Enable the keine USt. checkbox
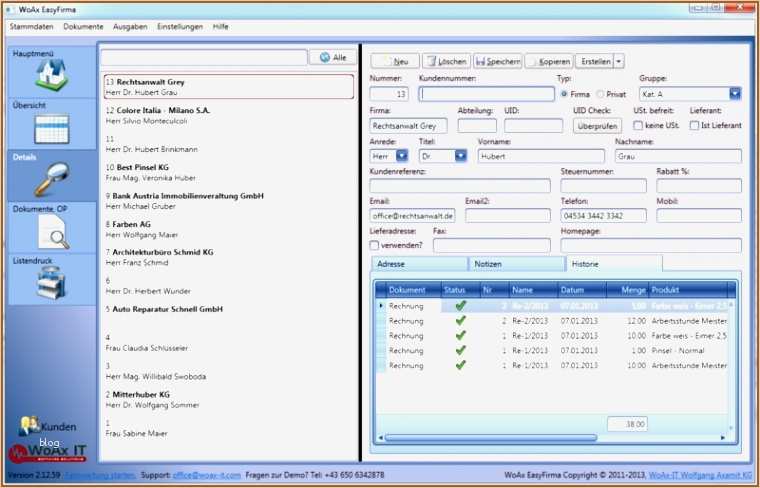 coord(638,126)
